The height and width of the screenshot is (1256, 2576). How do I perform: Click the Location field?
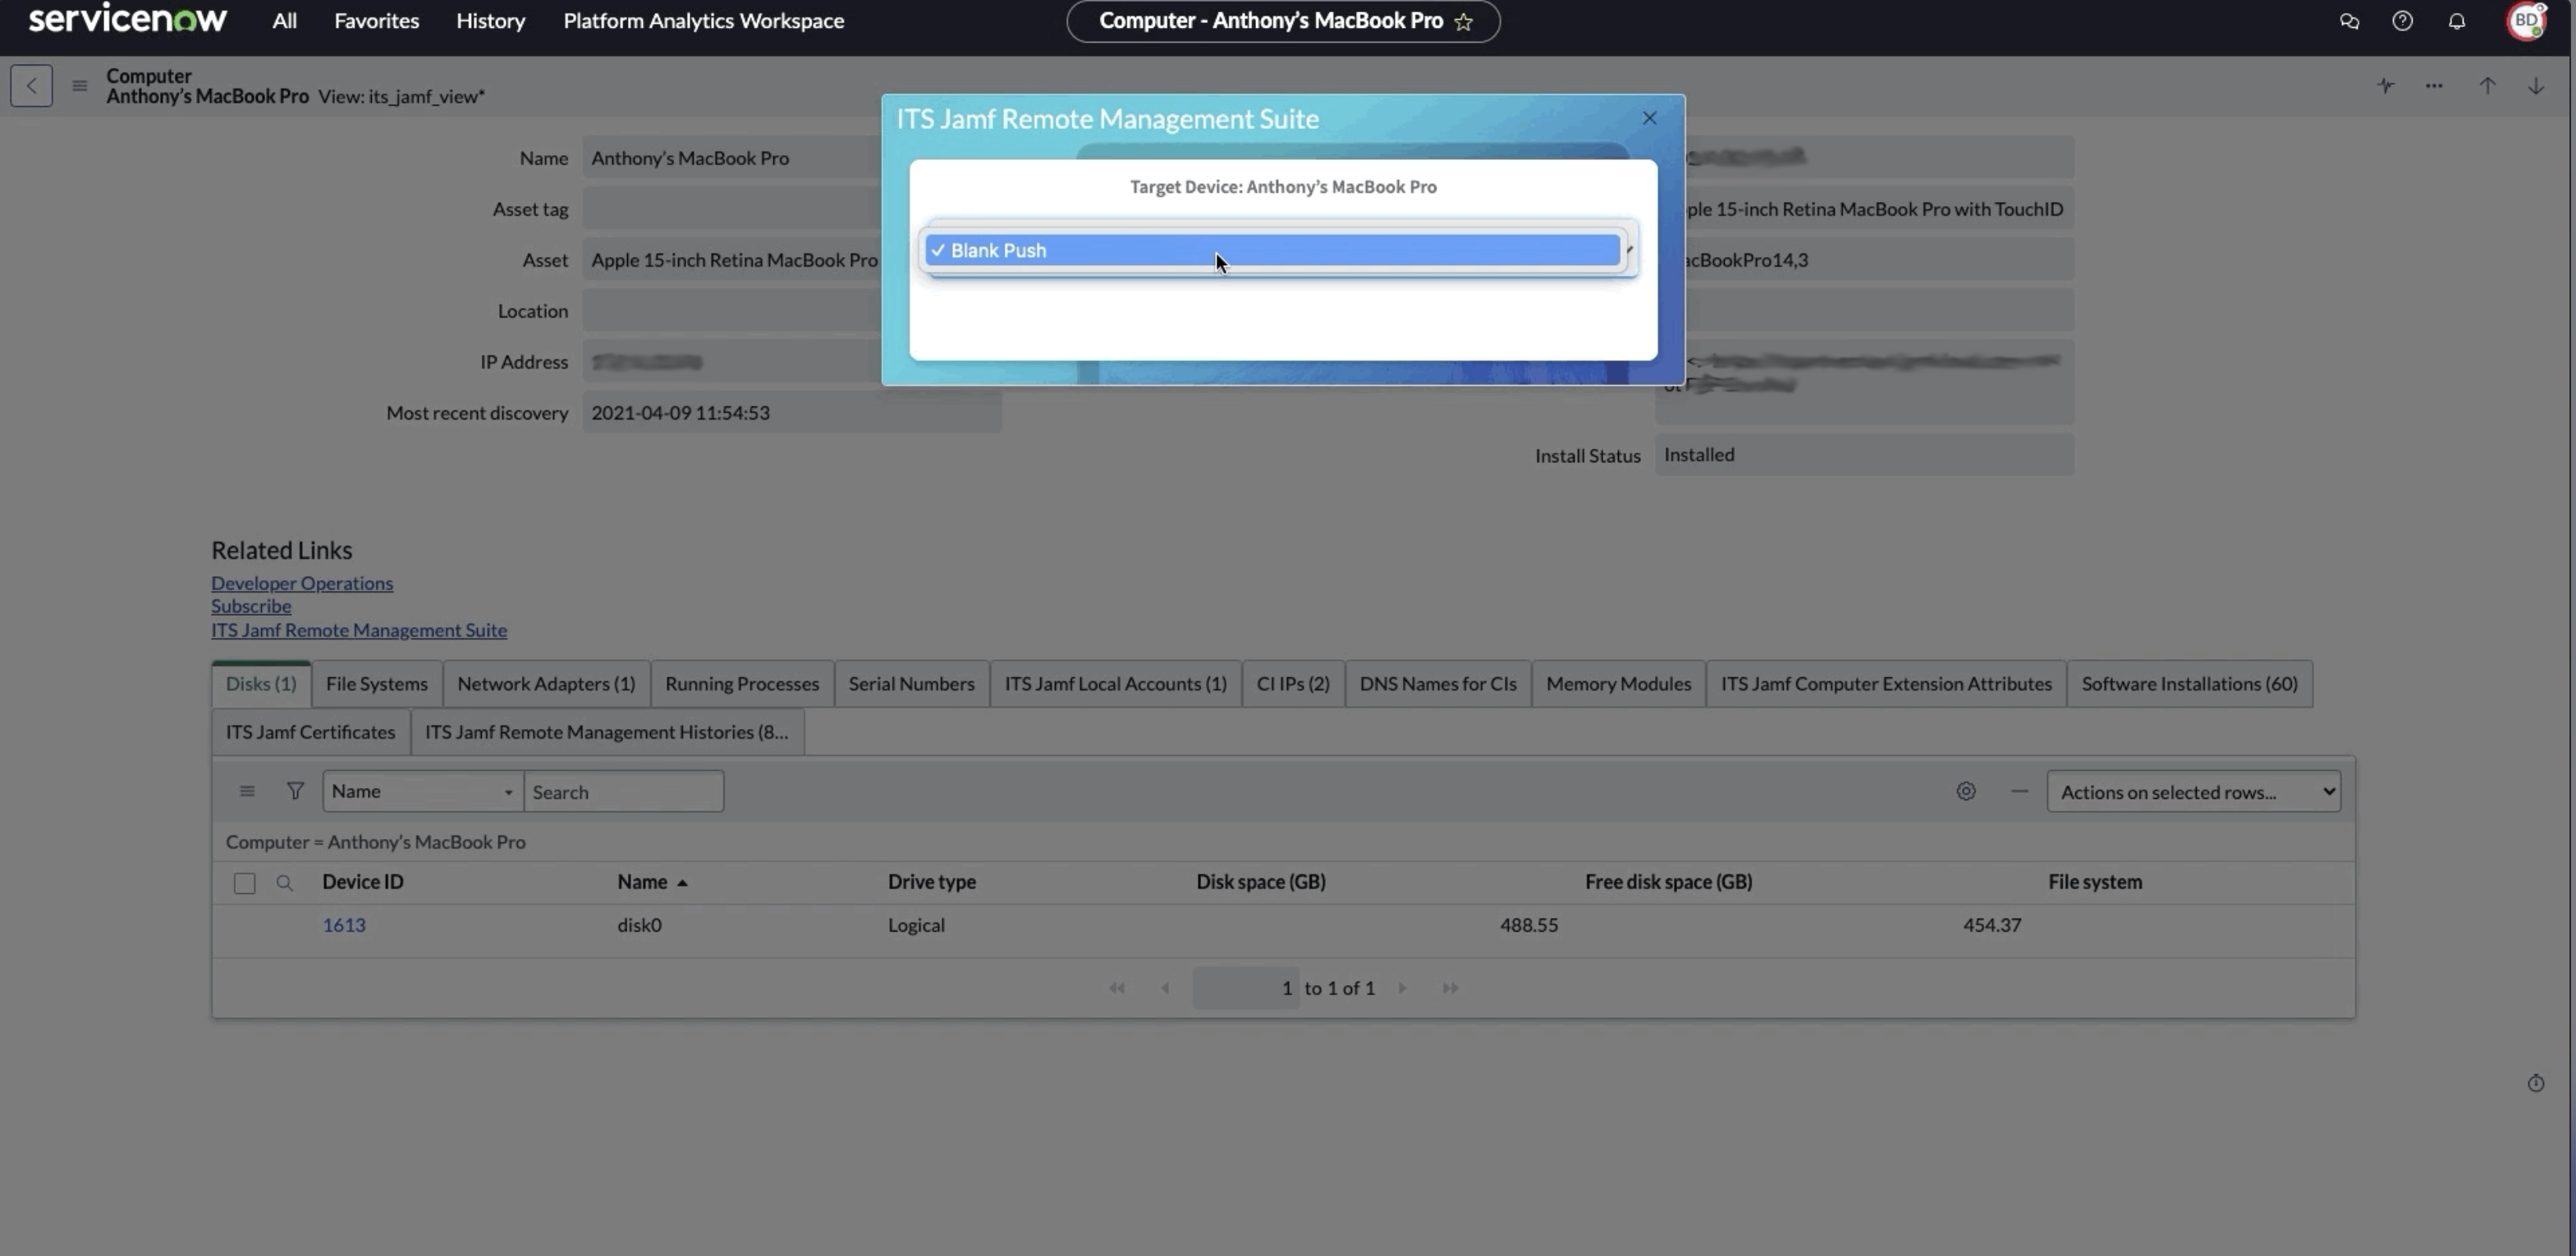click(x=731, y=311)
